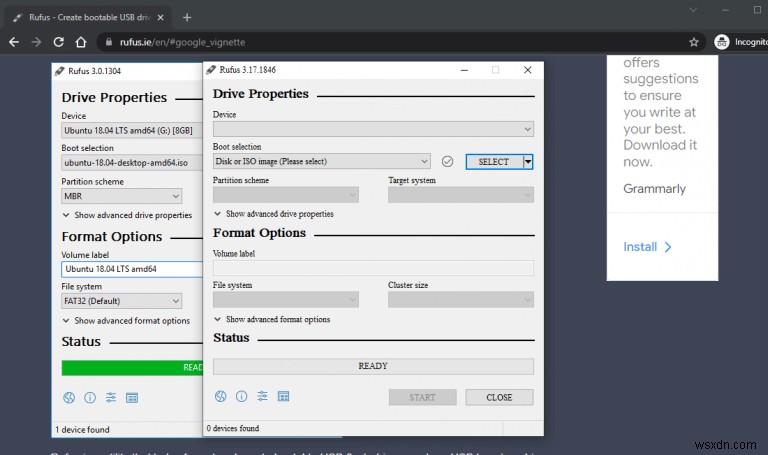Click the '0 devices found' status text

tap(233, 428)
